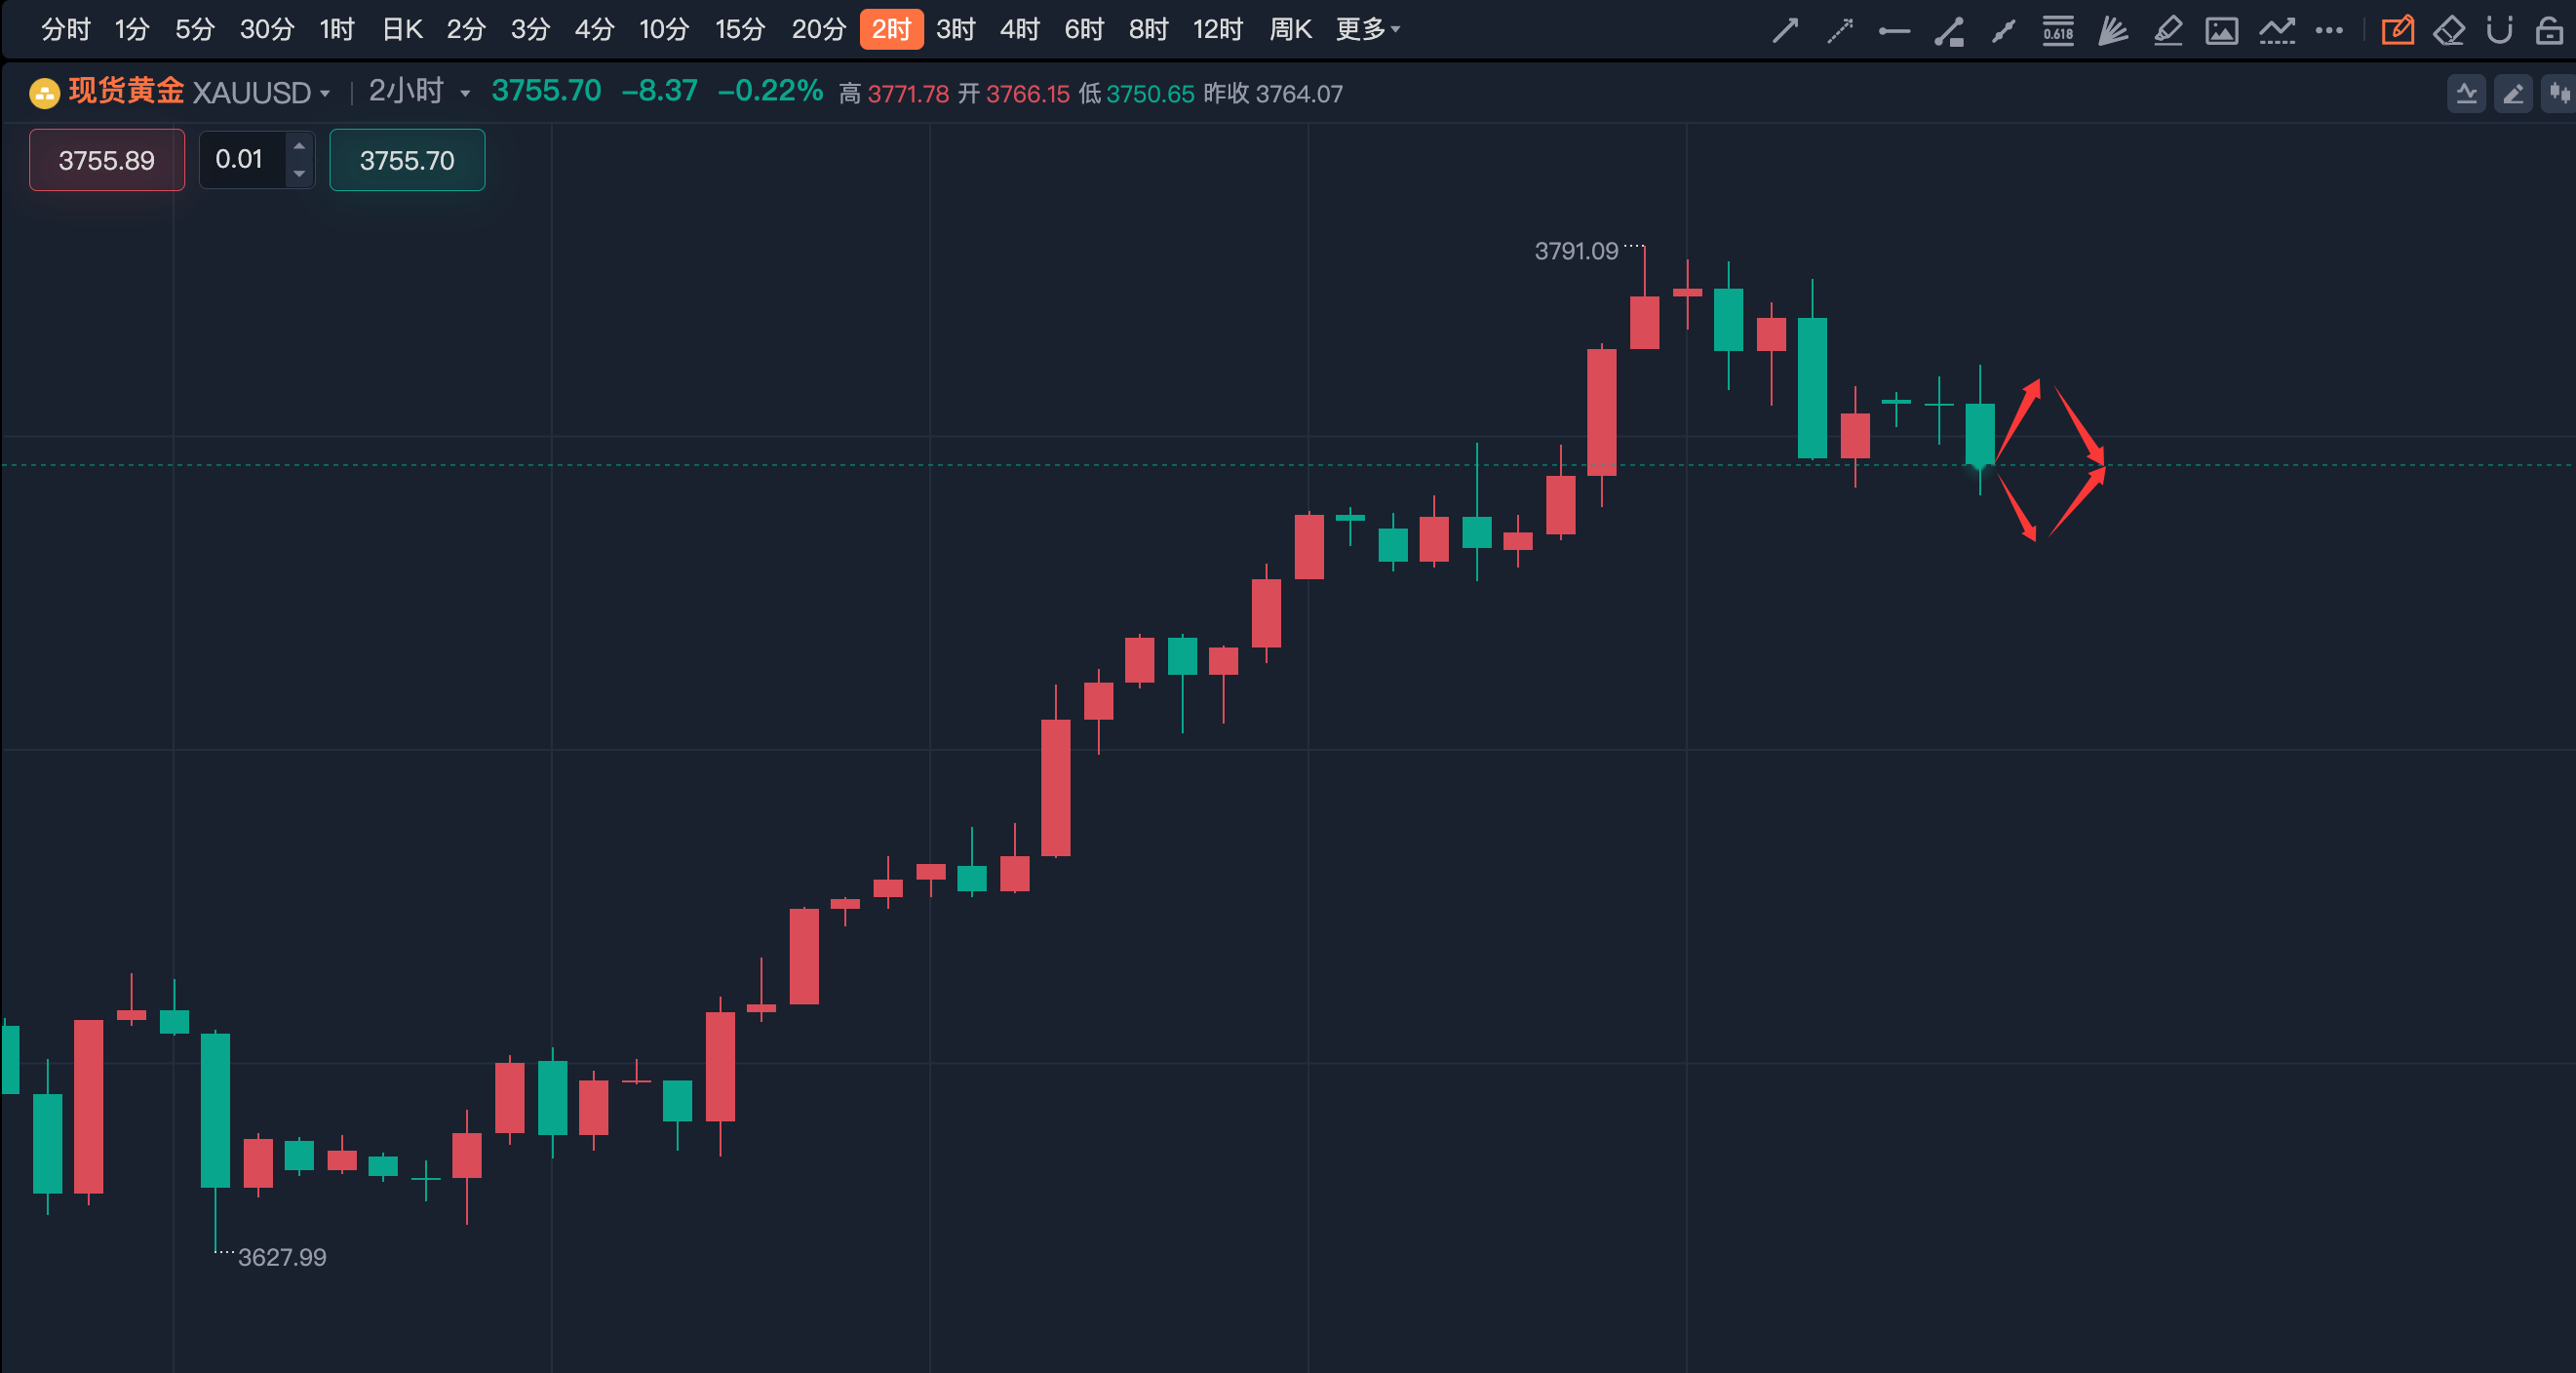This screenshot has width=2576, height=1373.
Task: Expand the XAUUSD symbol selector
Action: (x=260, y=93)
